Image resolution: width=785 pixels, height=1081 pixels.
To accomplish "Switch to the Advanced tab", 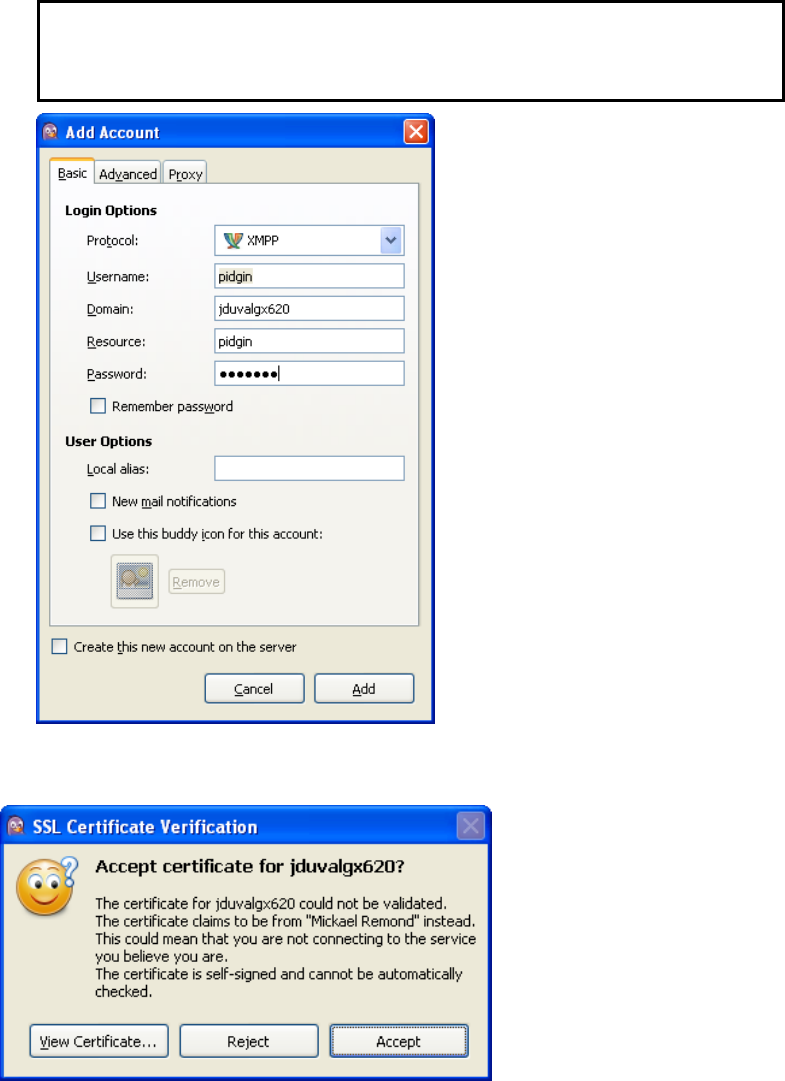I will 128,174.
